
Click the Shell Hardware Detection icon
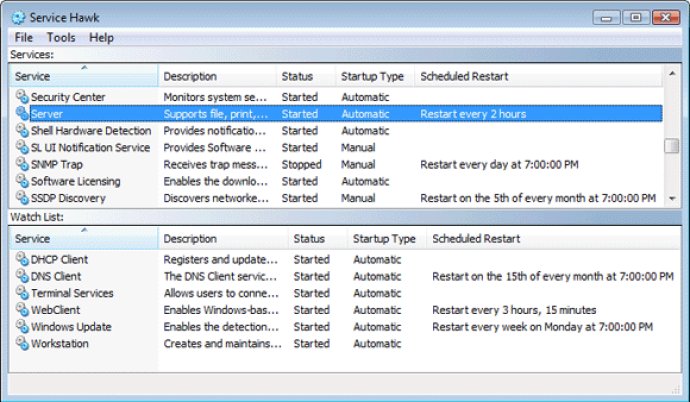[22, 130]
